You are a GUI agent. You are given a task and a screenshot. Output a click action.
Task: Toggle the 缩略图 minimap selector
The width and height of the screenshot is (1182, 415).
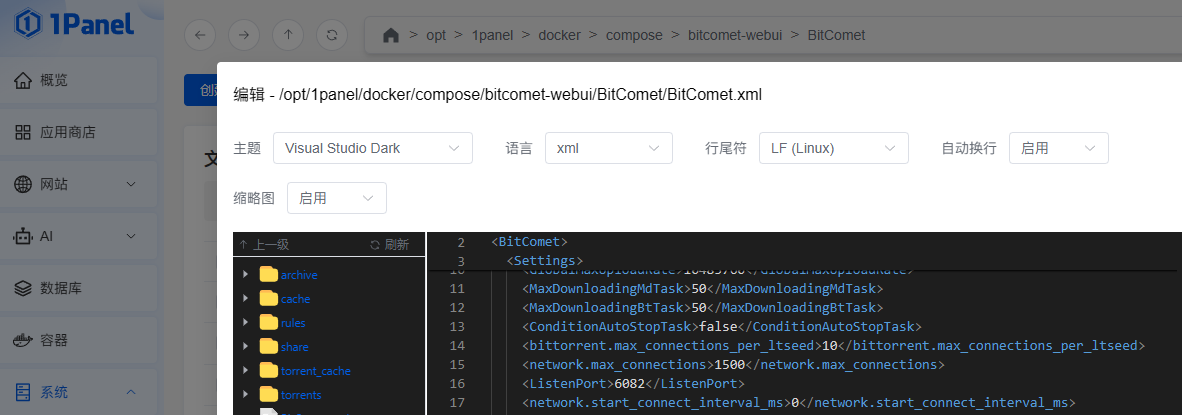pyautogui.click(x=336, y=198)
